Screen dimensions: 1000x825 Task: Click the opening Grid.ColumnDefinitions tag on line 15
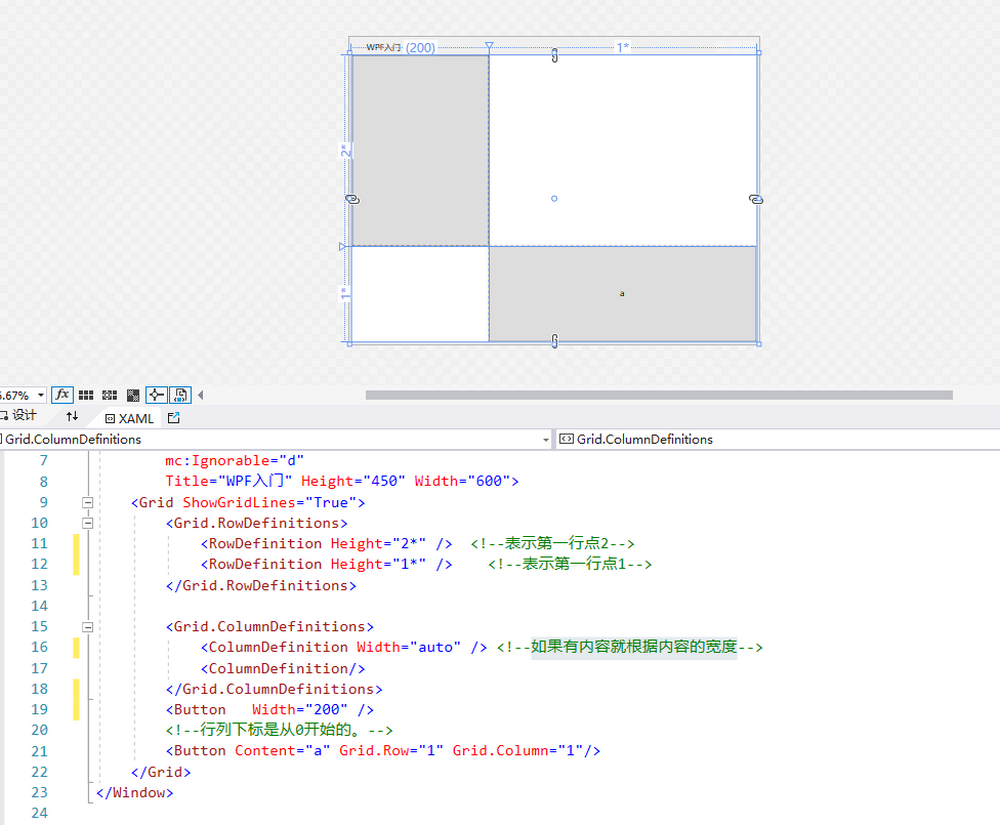pos(270,627)
